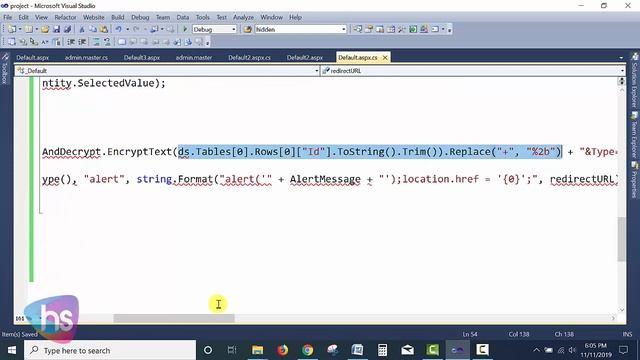Click the redirectURL identifier in the code
640x360 pixels.
[583, 179]
